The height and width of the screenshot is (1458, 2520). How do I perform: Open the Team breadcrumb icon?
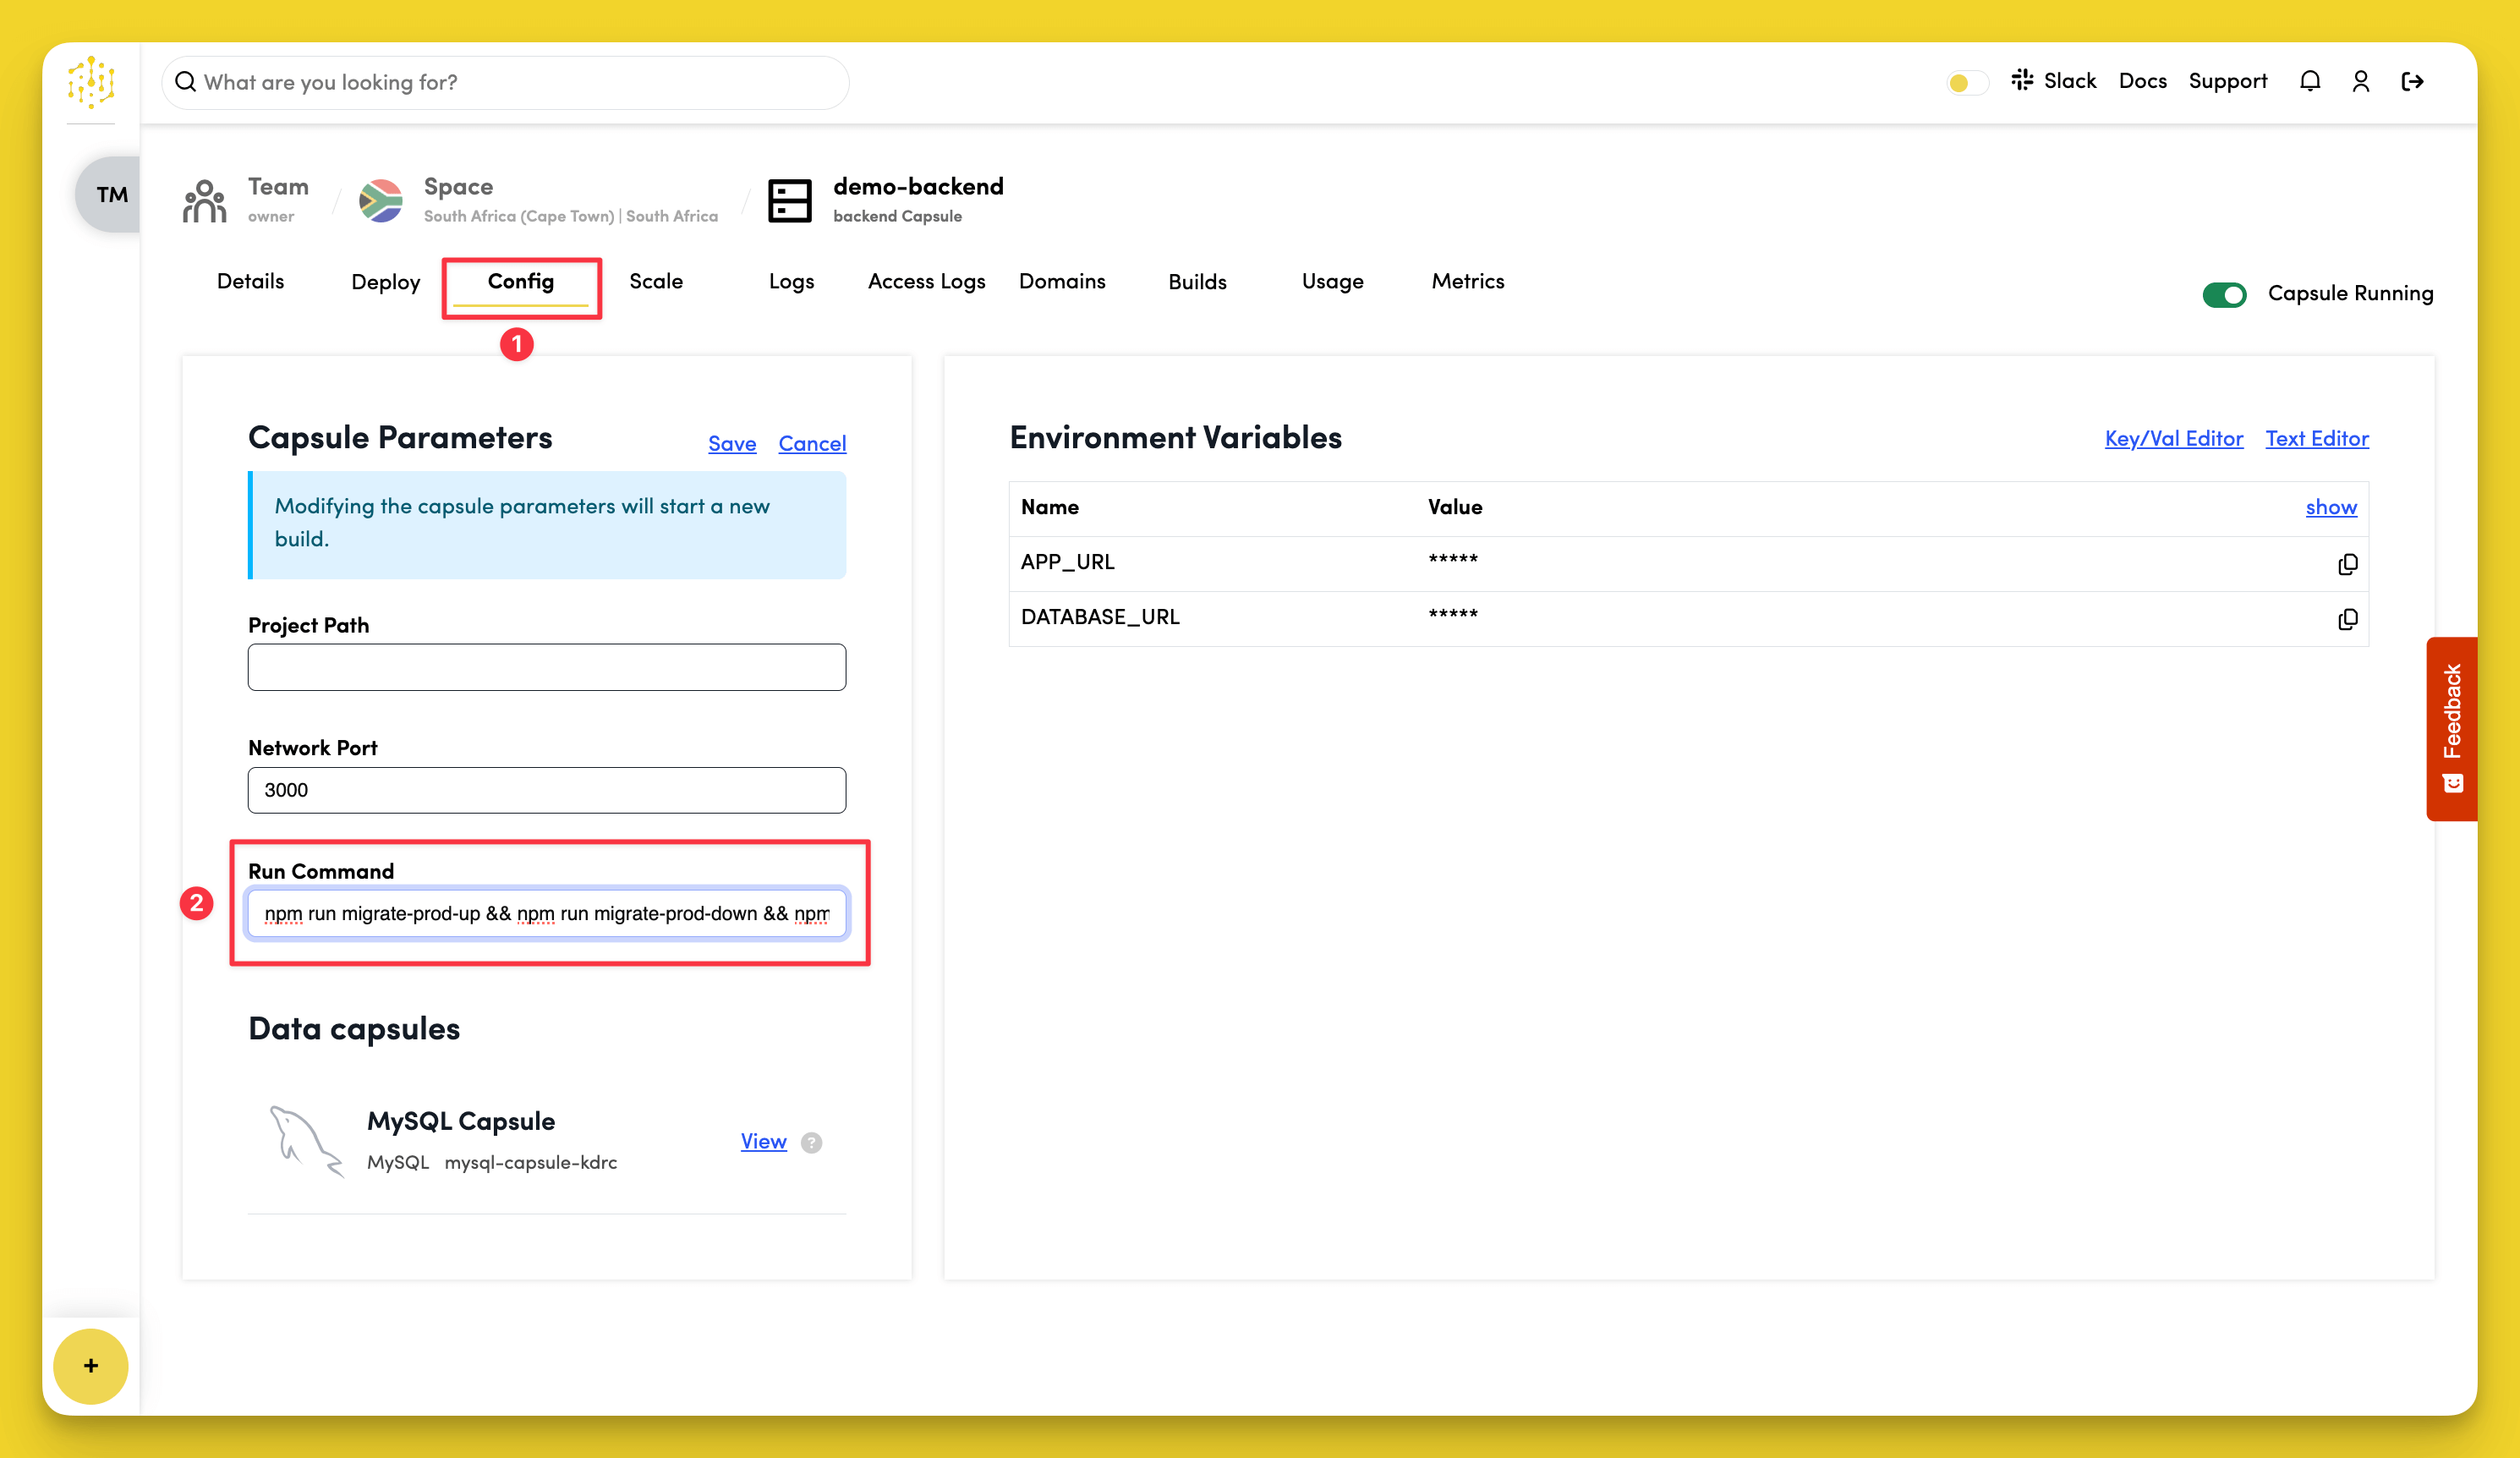[204, 200]
